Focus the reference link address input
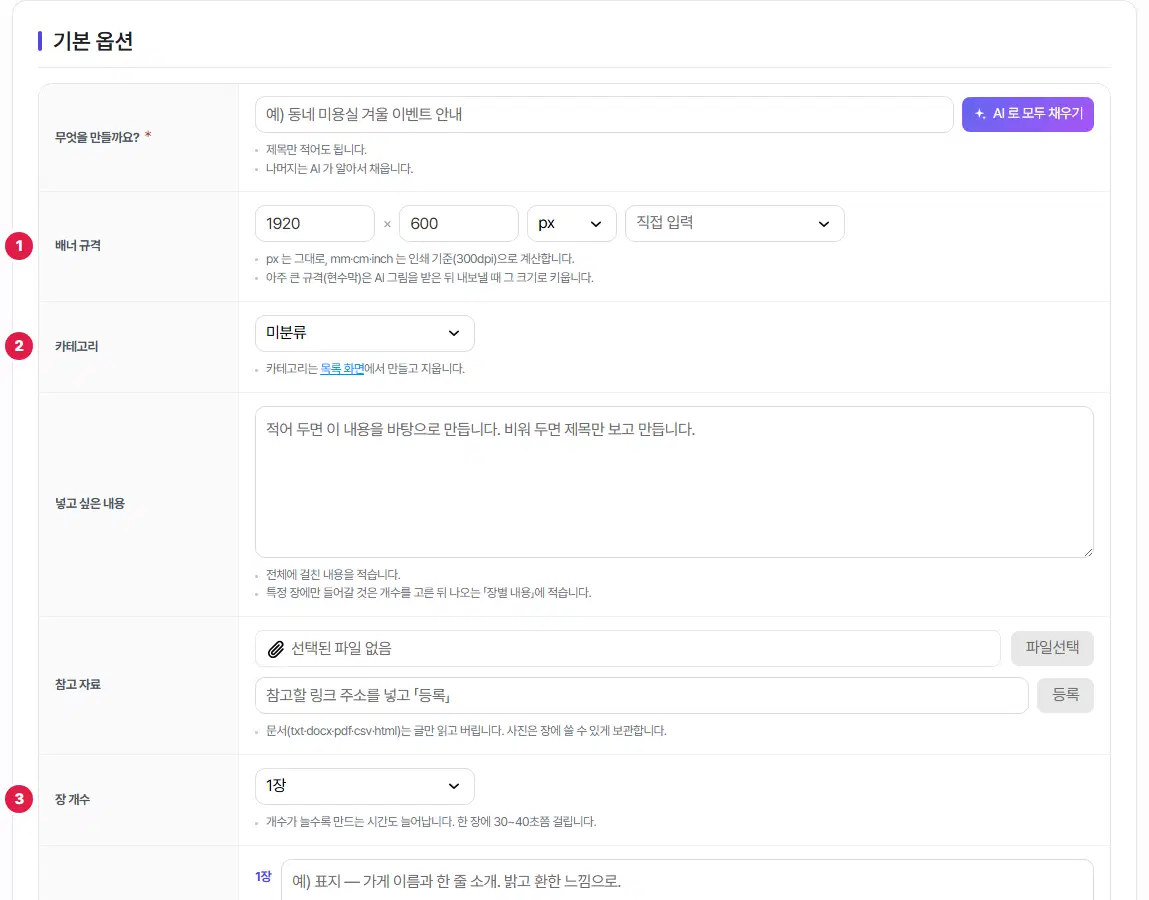This screenshot has width=1149, height=900. pyautogui.click(x=641, y=696)
